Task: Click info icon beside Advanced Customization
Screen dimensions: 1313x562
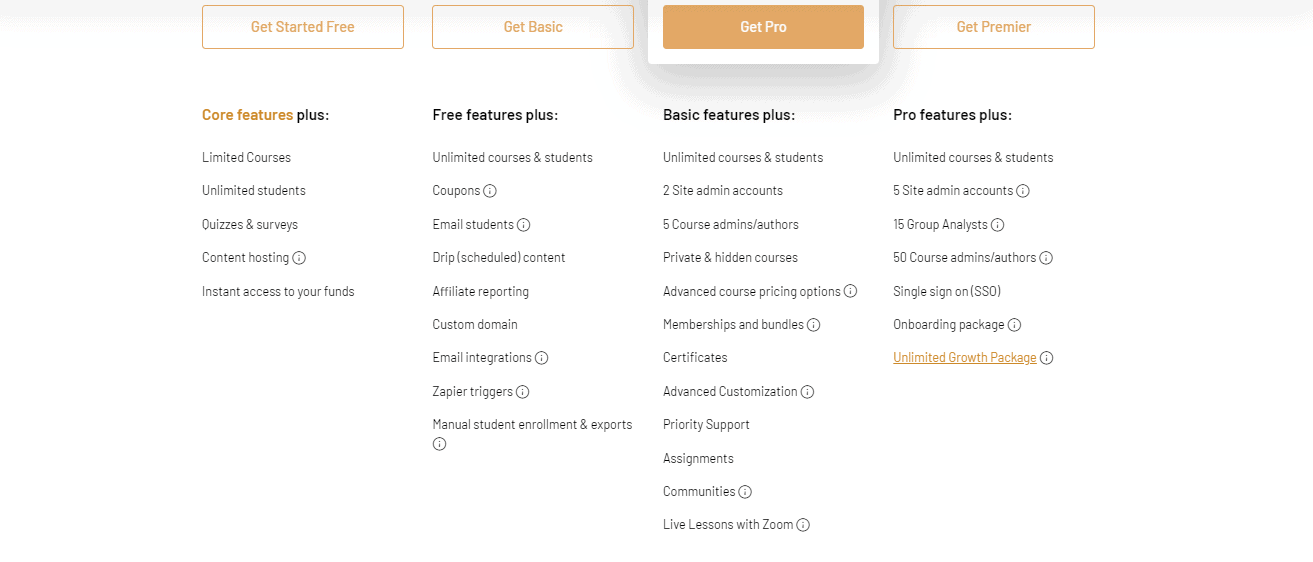Action: [807, 392]
